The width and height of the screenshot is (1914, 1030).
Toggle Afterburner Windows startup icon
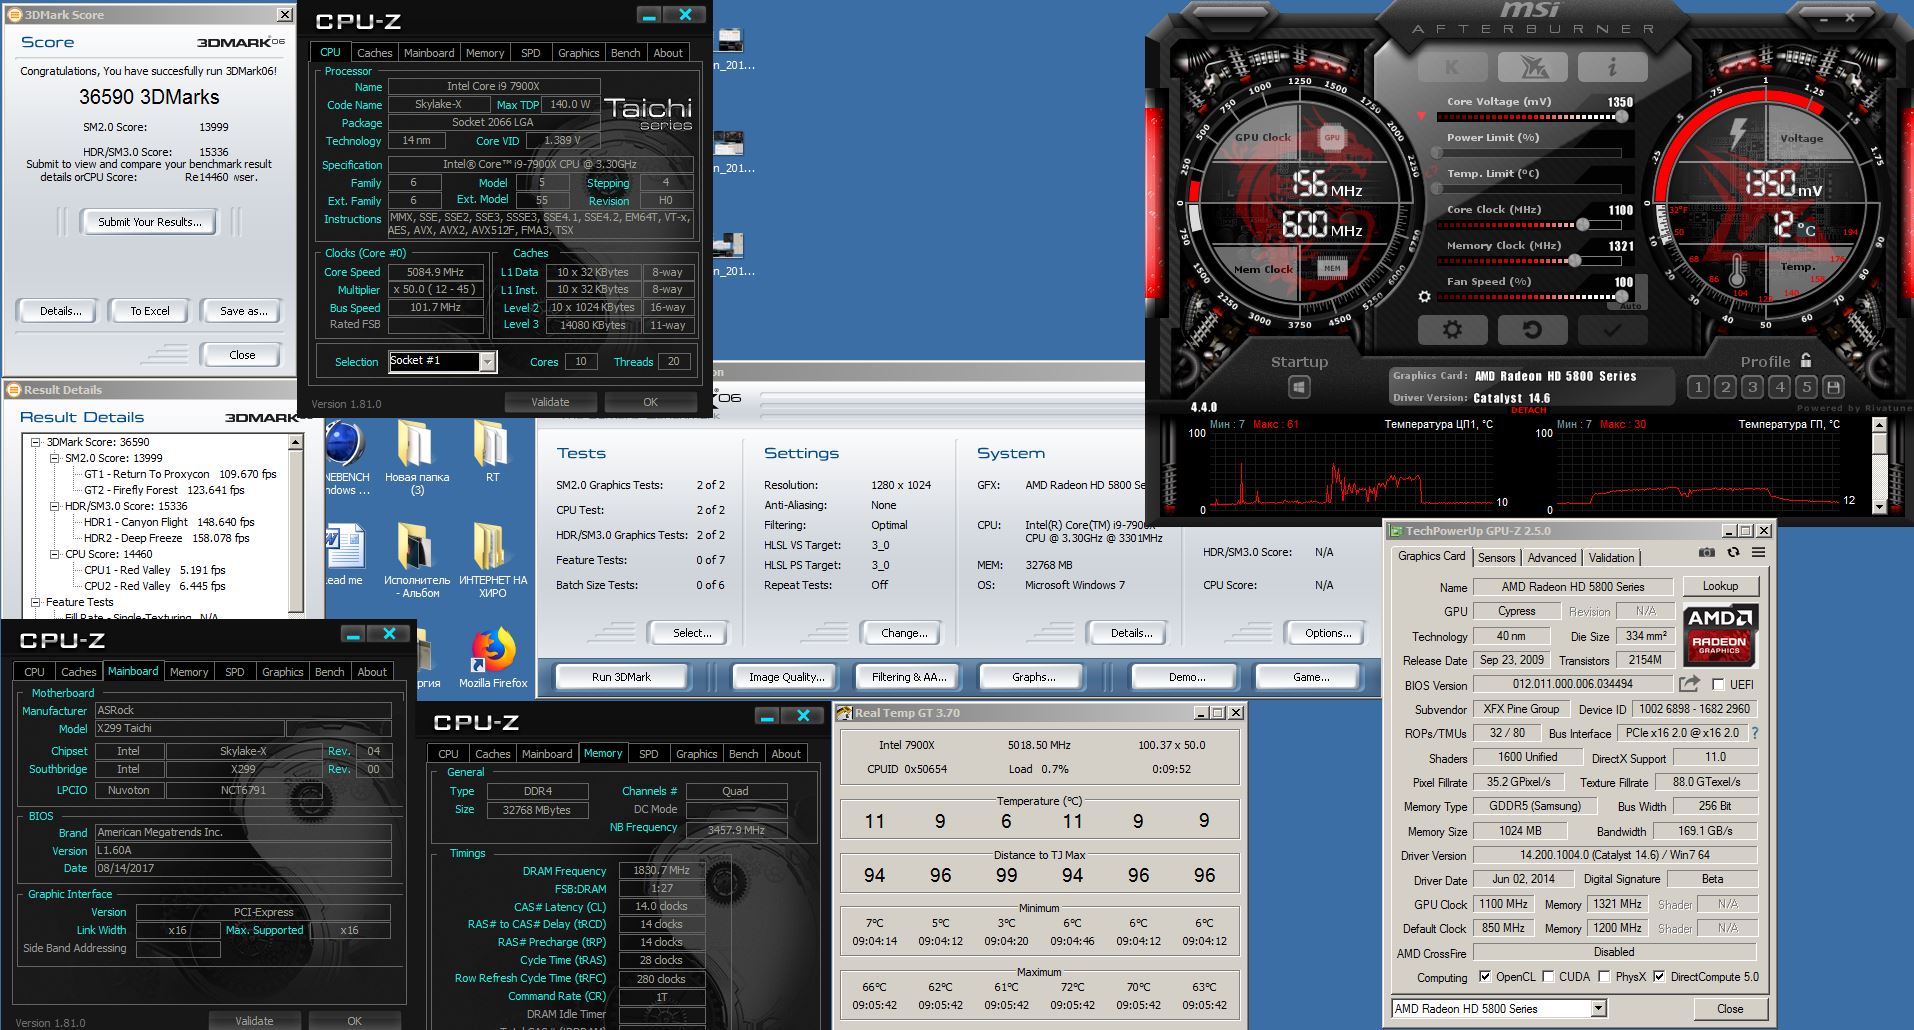point(1299,386)
